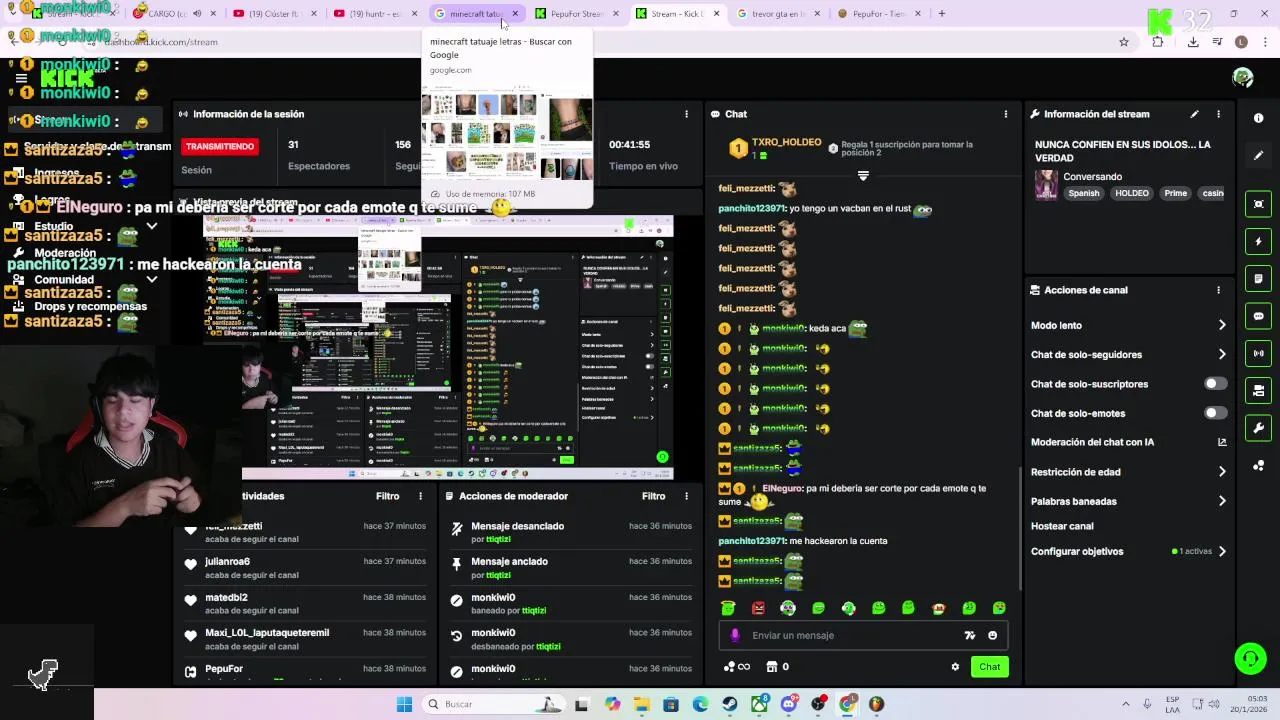The image size is (1280, 720).
Task: Click the Prime stream tag
Action: [1175, 193]
